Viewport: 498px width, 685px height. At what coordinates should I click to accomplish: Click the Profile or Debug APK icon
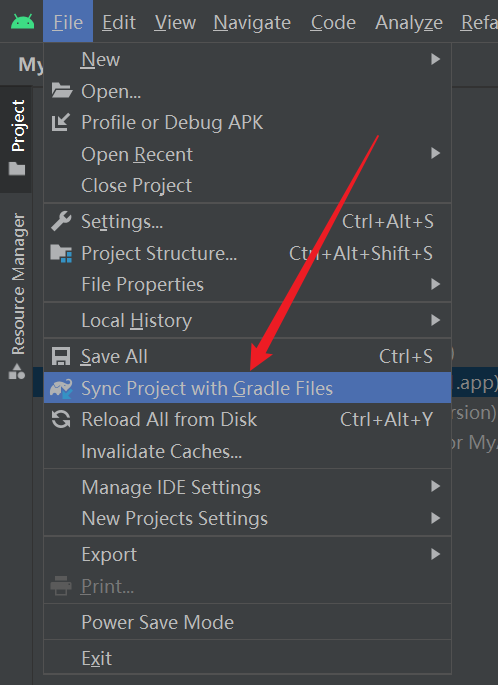point(61,122)
